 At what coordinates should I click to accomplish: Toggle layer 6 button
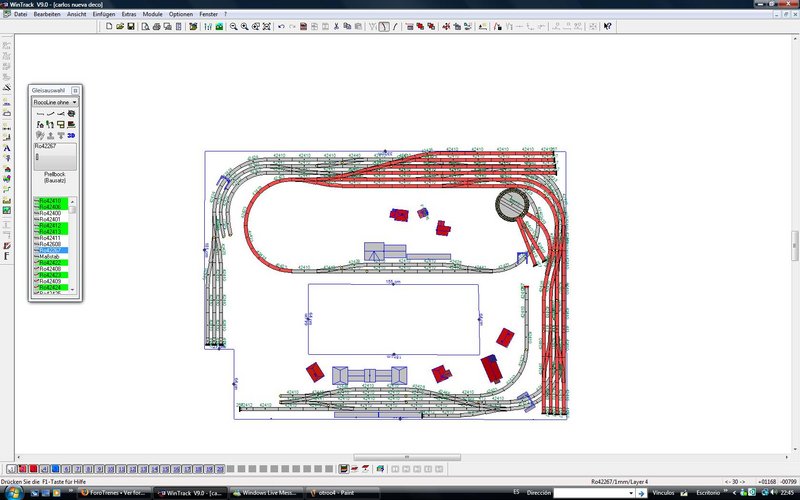tap(66, 469)
